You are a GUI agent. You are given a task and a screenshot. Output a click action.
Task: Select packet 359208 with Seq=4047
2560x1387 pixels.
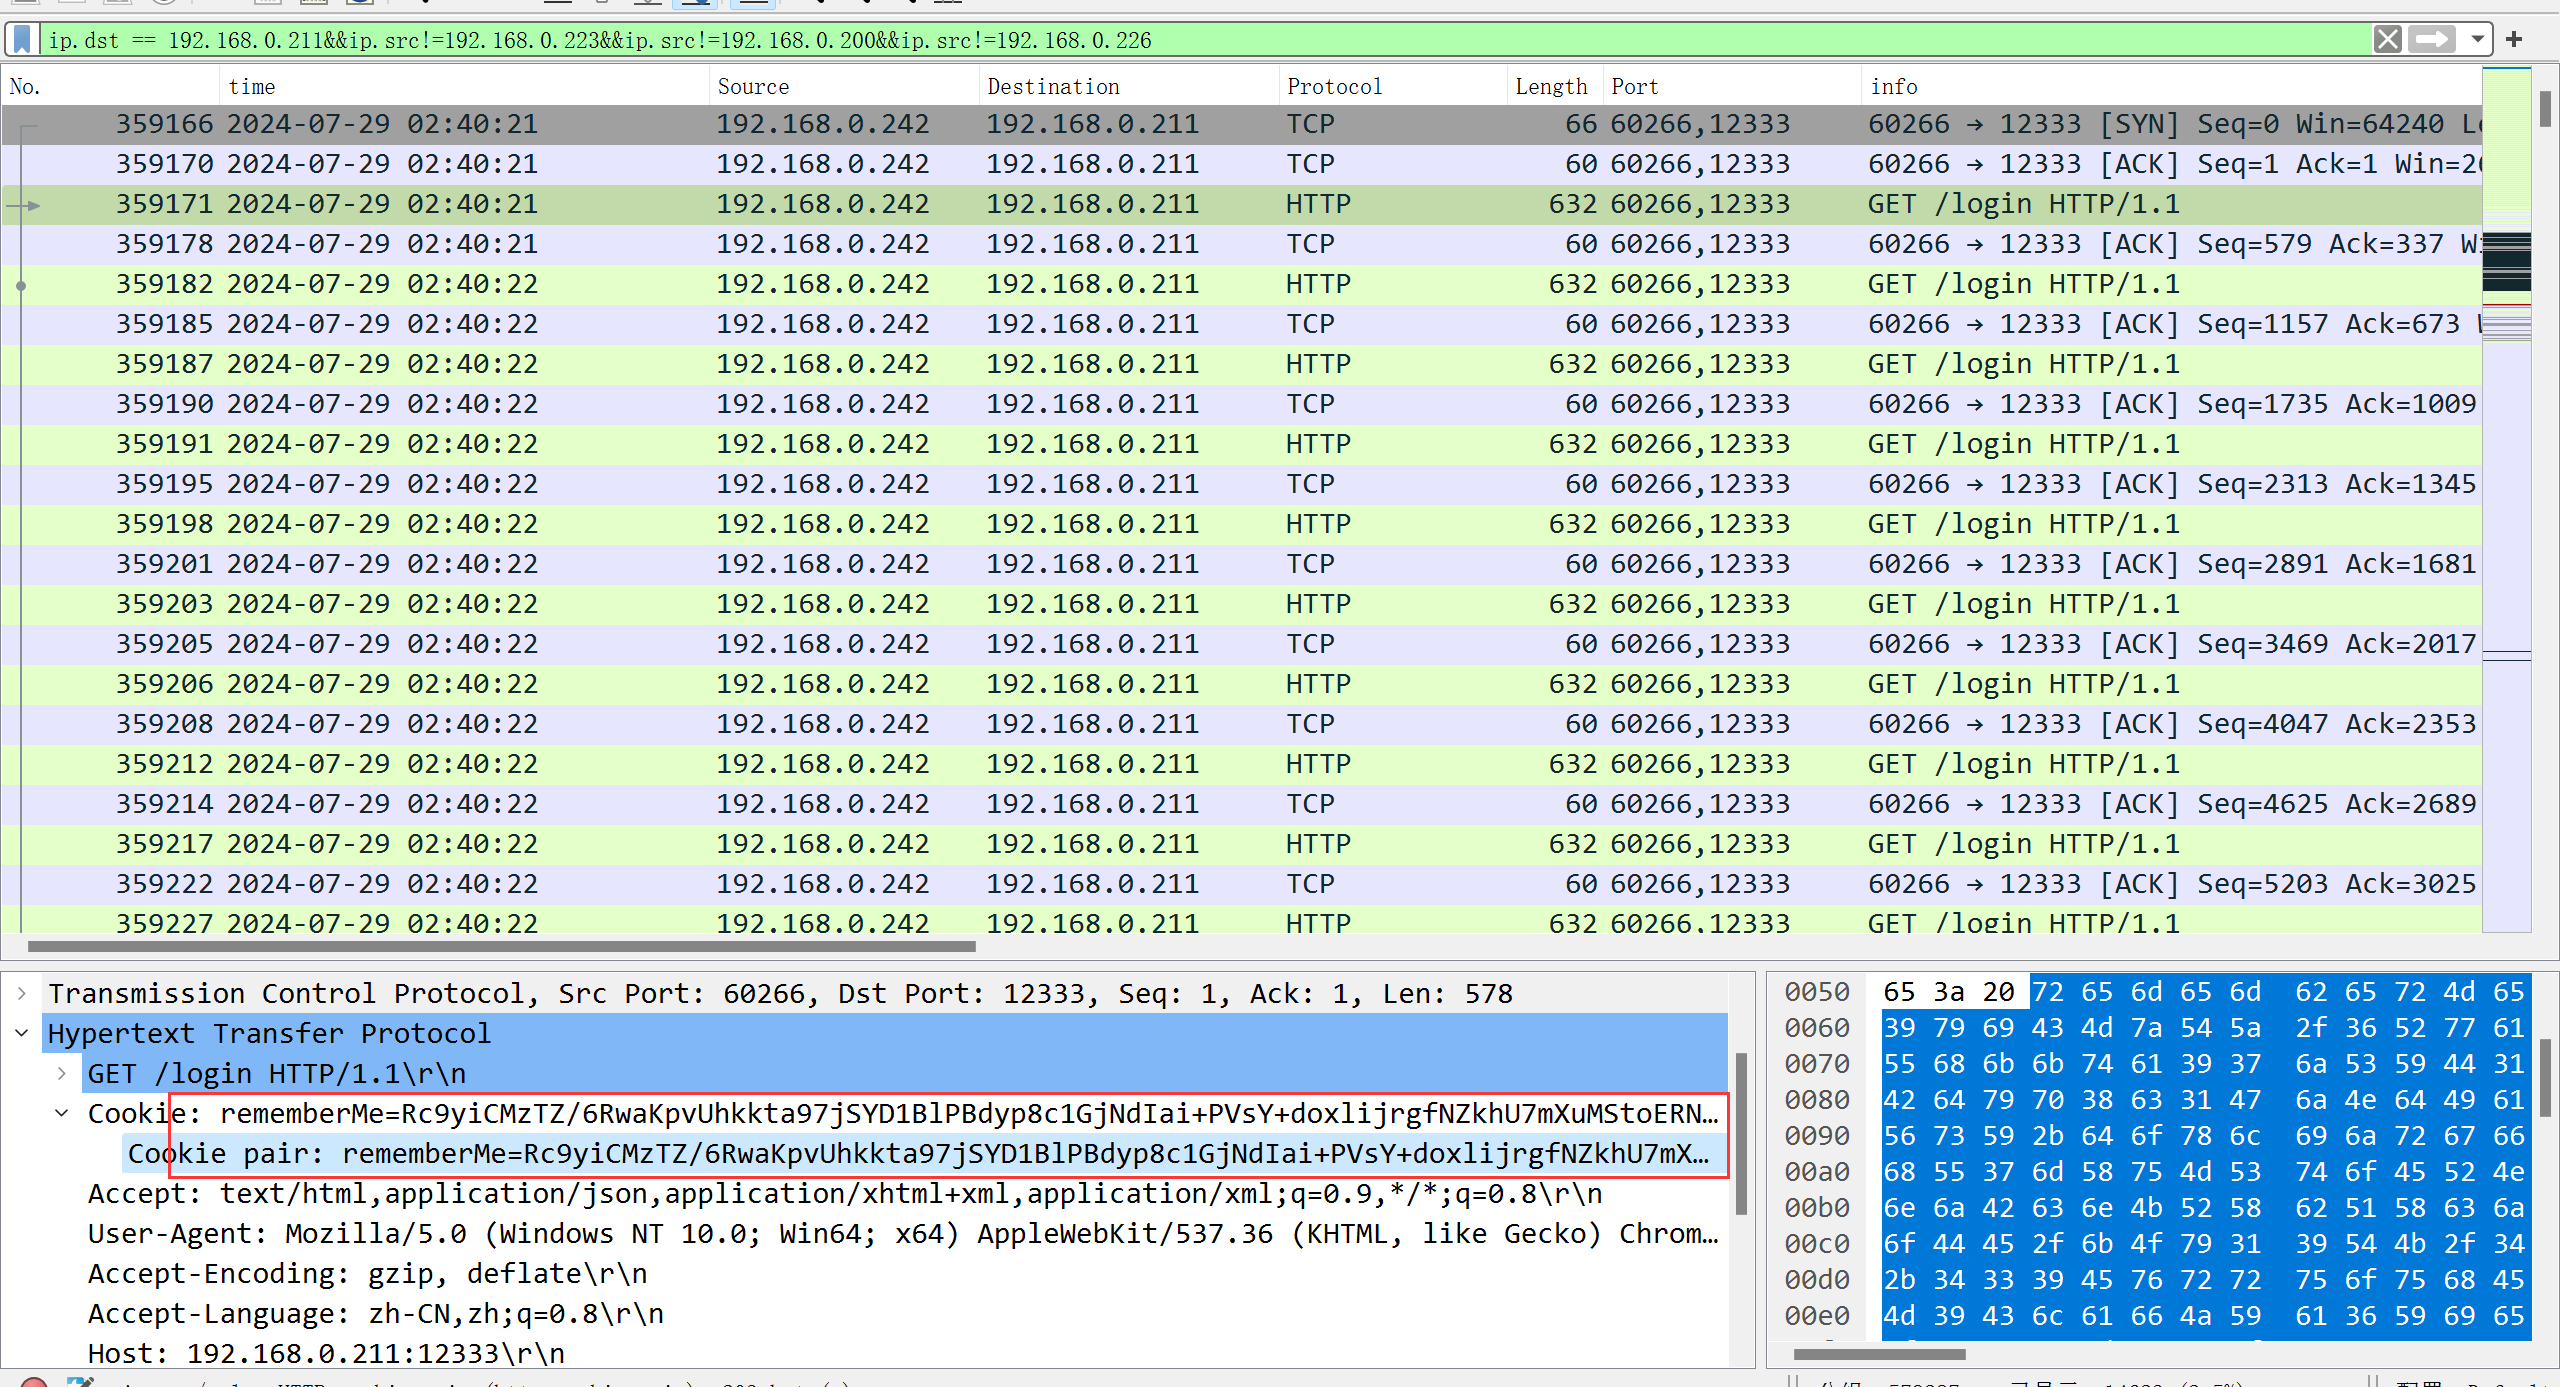[x=1241, y=724]
